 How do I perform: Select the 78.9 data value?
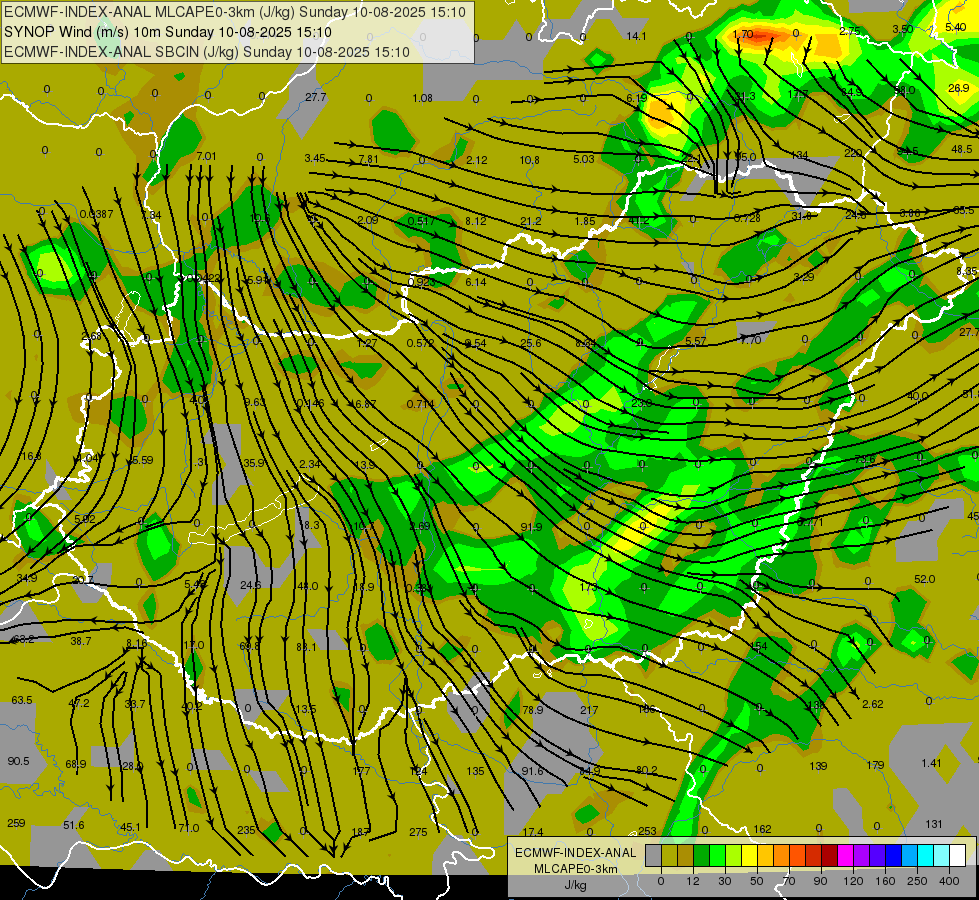click(533, 710)
